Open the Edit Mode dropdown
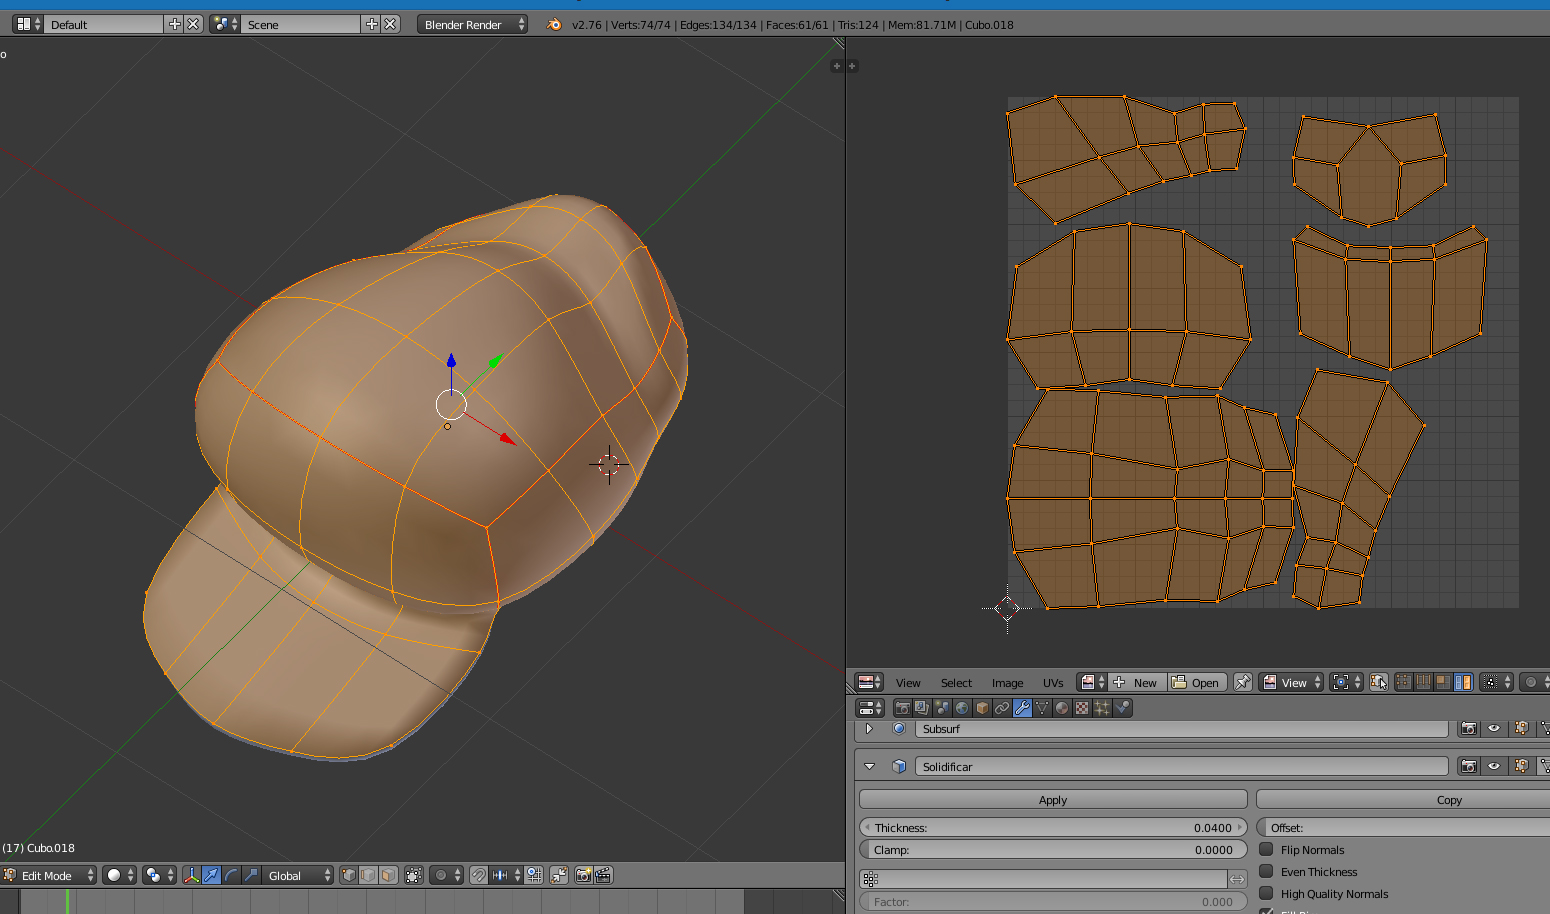The height and width of the screenshot is (914, 1550). [x=50, y=875]
